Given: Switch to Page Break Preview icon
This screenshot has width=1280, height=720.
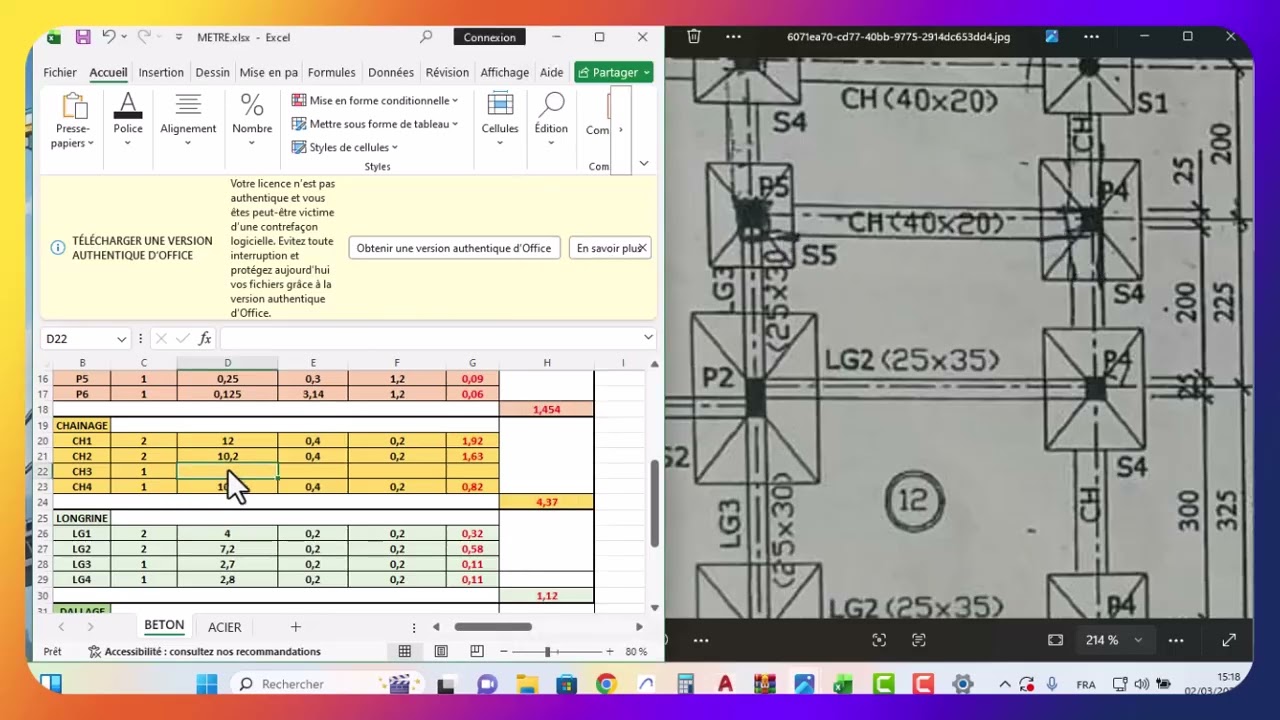Looking at the screenshot, I should 477,652.
